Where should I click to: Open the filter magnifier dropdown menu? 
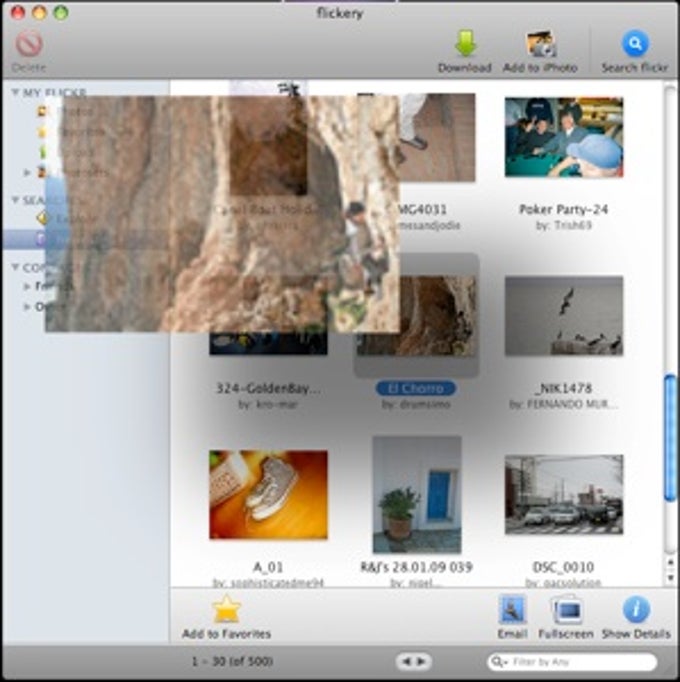499,662
